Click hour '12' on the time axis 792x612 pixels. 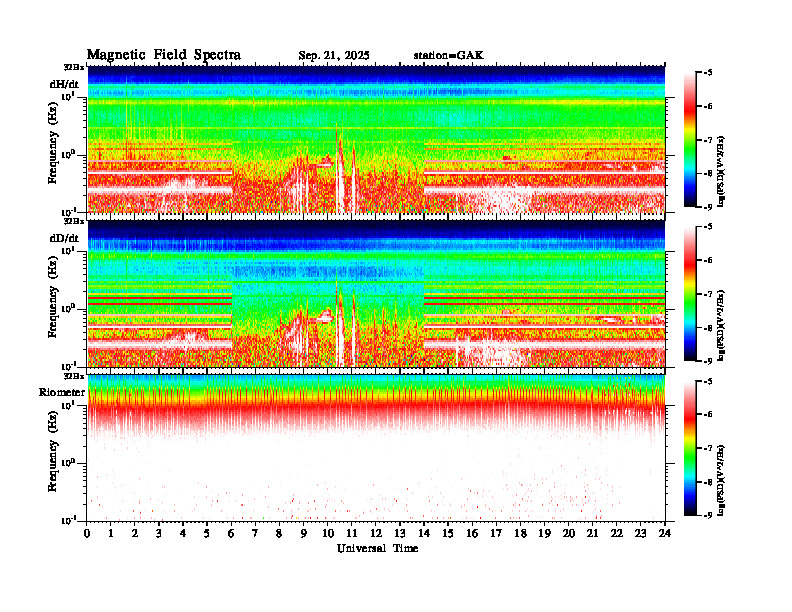coord(376,534)
